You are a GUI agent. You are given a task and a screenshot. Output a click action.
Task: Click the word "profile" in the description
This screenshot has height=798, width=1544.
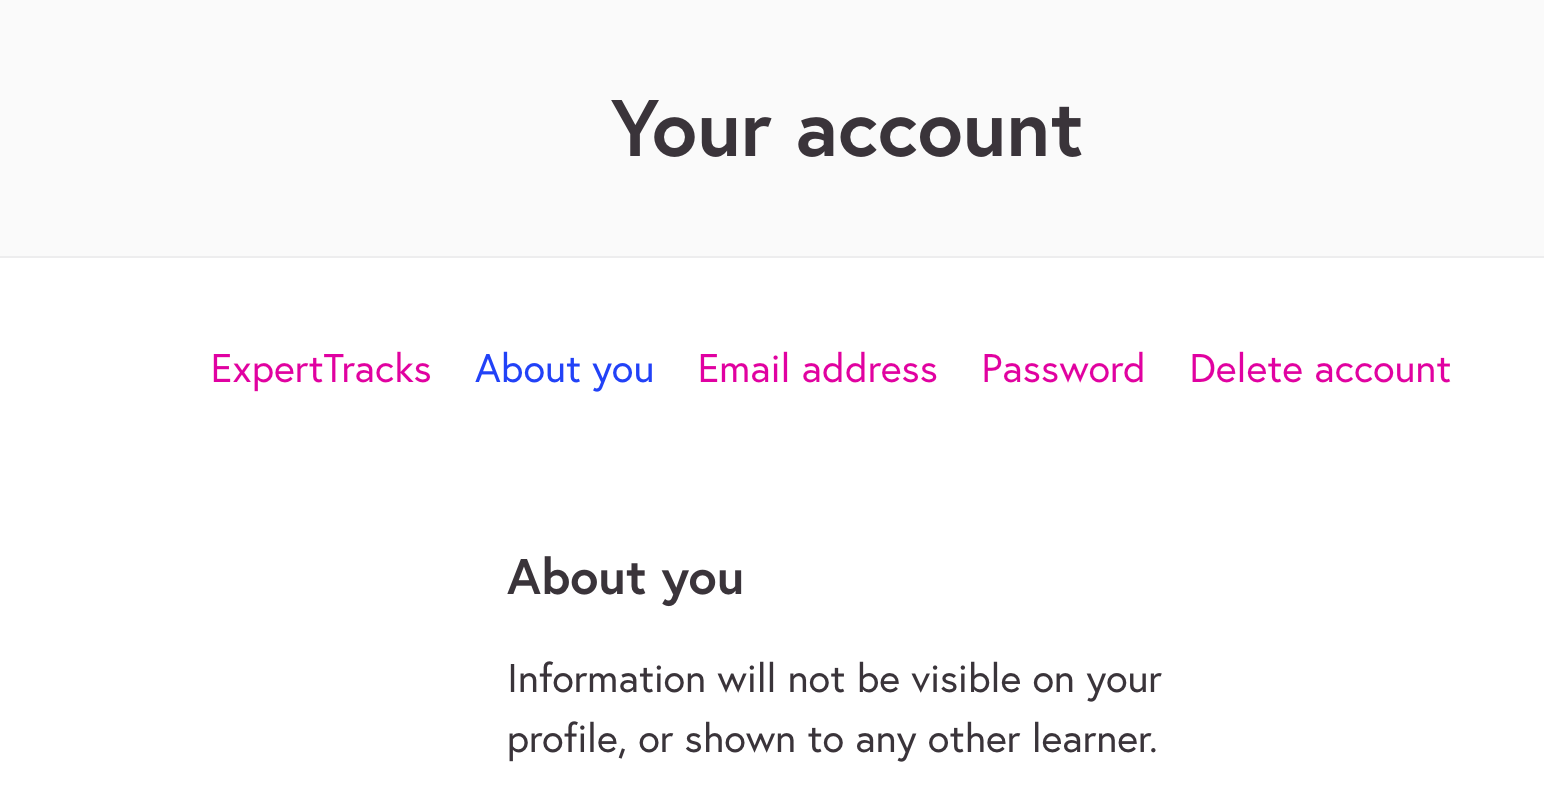click(x=564, y=741)
